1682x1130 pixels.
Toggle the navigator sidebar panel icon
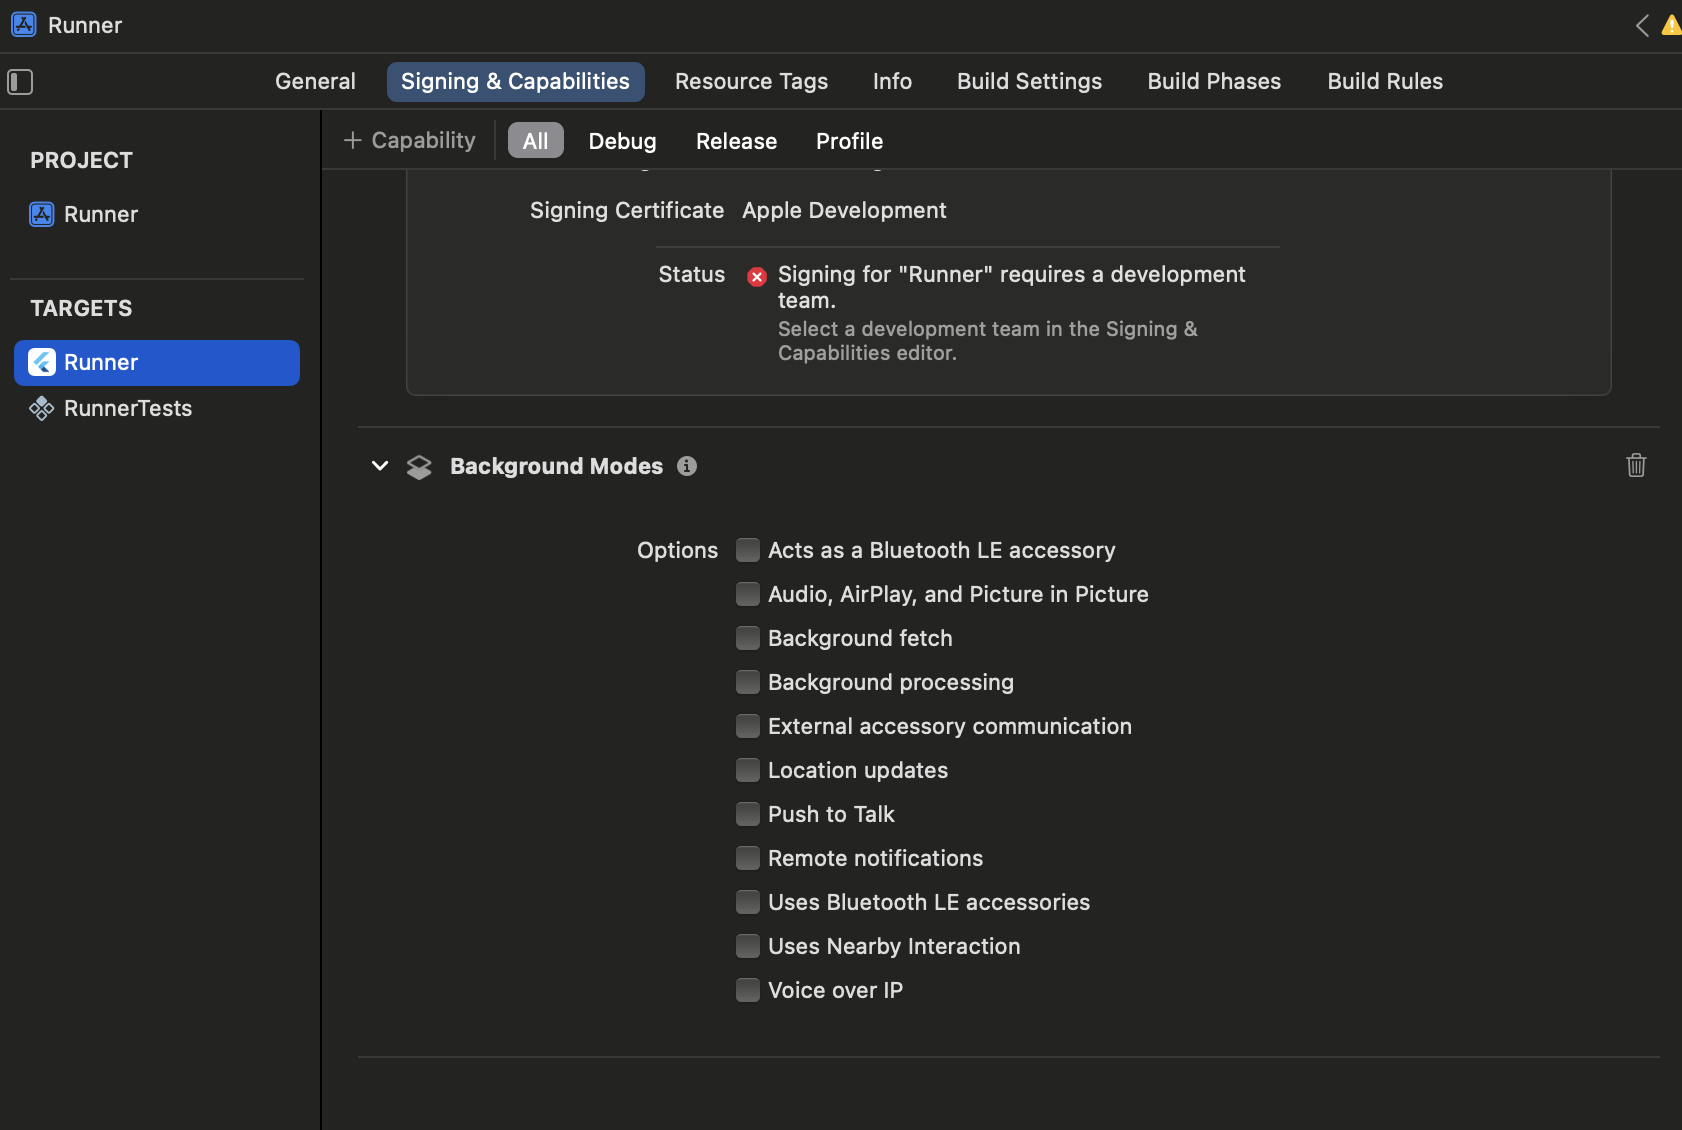[20, 82]
